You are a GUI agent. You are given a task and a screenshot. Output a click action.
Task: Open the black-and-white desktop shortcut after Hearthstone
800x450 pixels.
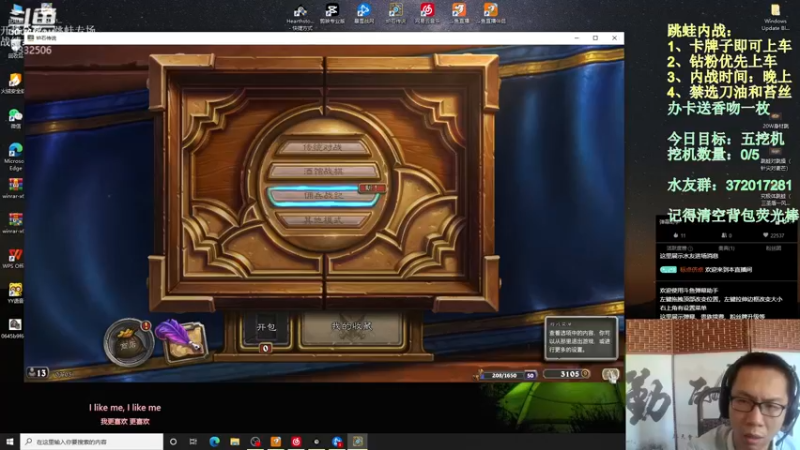point(332,13)
